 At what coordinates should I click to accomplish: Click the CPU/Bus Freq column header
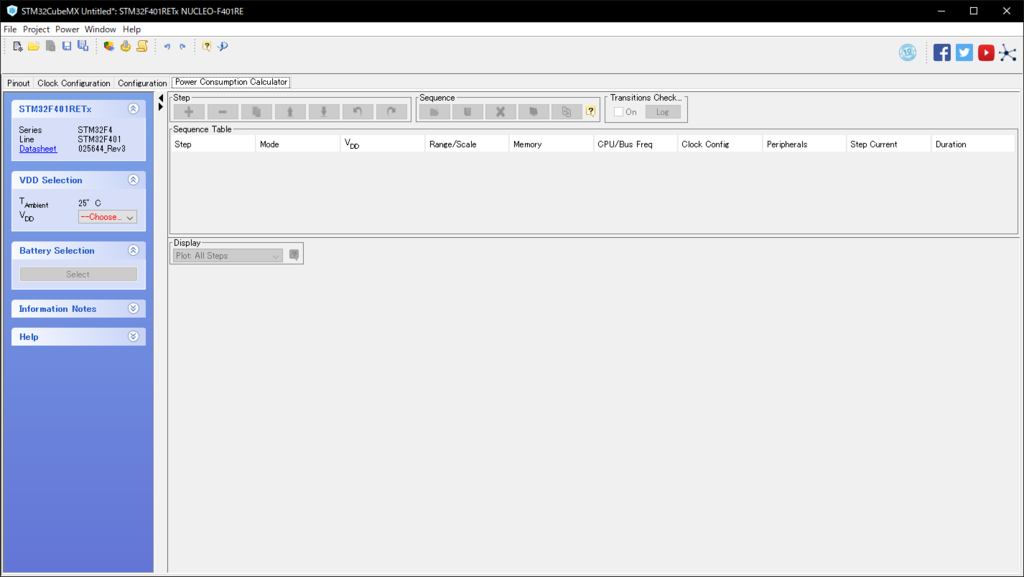pyautogui.click(x=635, y=144)
